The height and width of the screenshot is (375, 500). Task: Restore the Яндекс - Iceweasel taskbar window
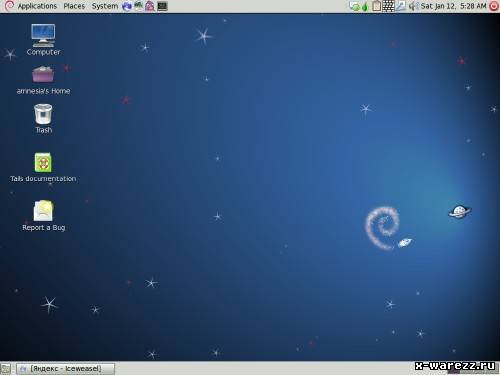click(x=65, y=369)
